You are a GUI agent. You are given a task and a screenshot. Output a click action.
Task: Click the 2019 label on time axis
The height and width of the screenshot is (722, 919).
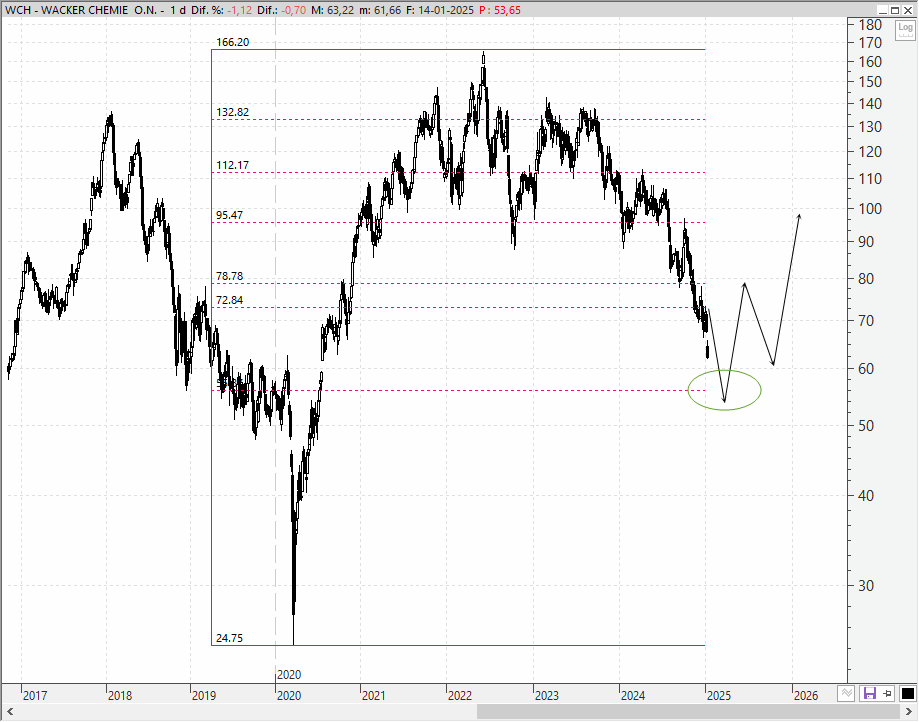[204, 696]
